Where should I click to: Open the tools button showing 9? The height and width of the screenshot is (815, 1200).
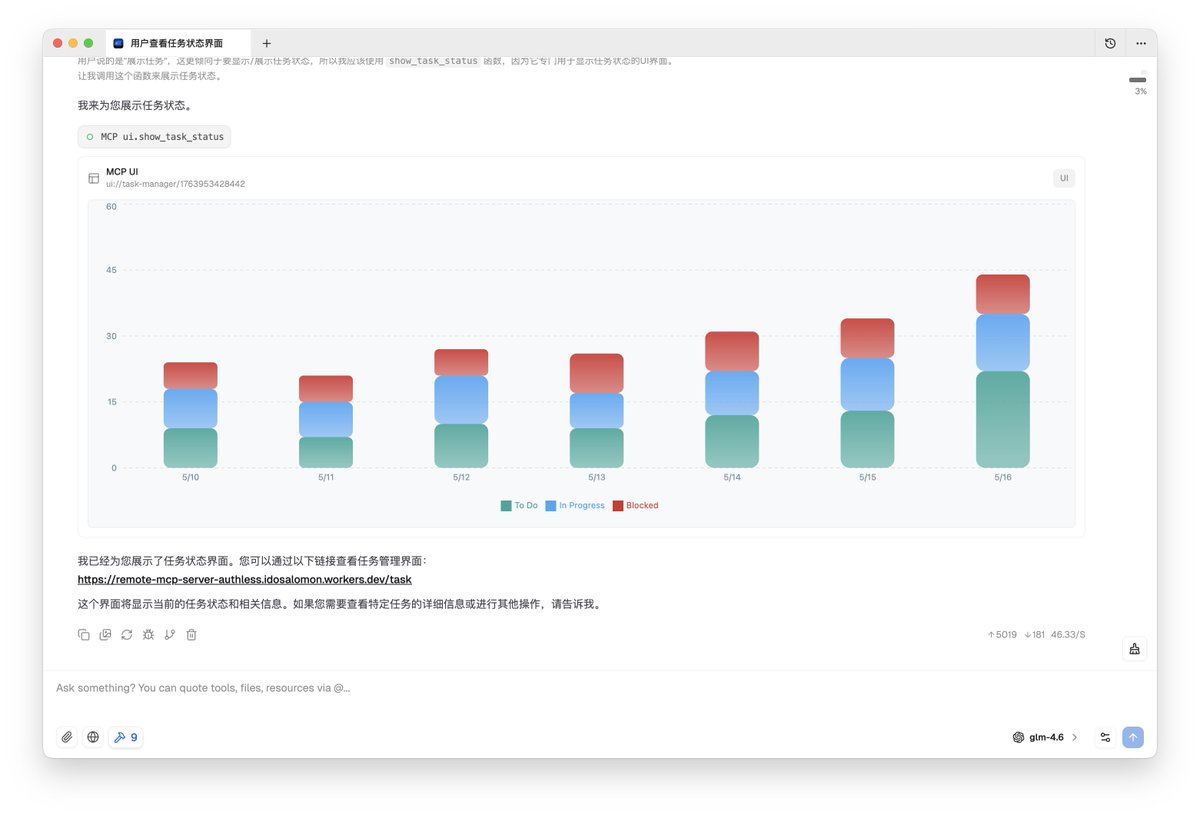(126, 737)
